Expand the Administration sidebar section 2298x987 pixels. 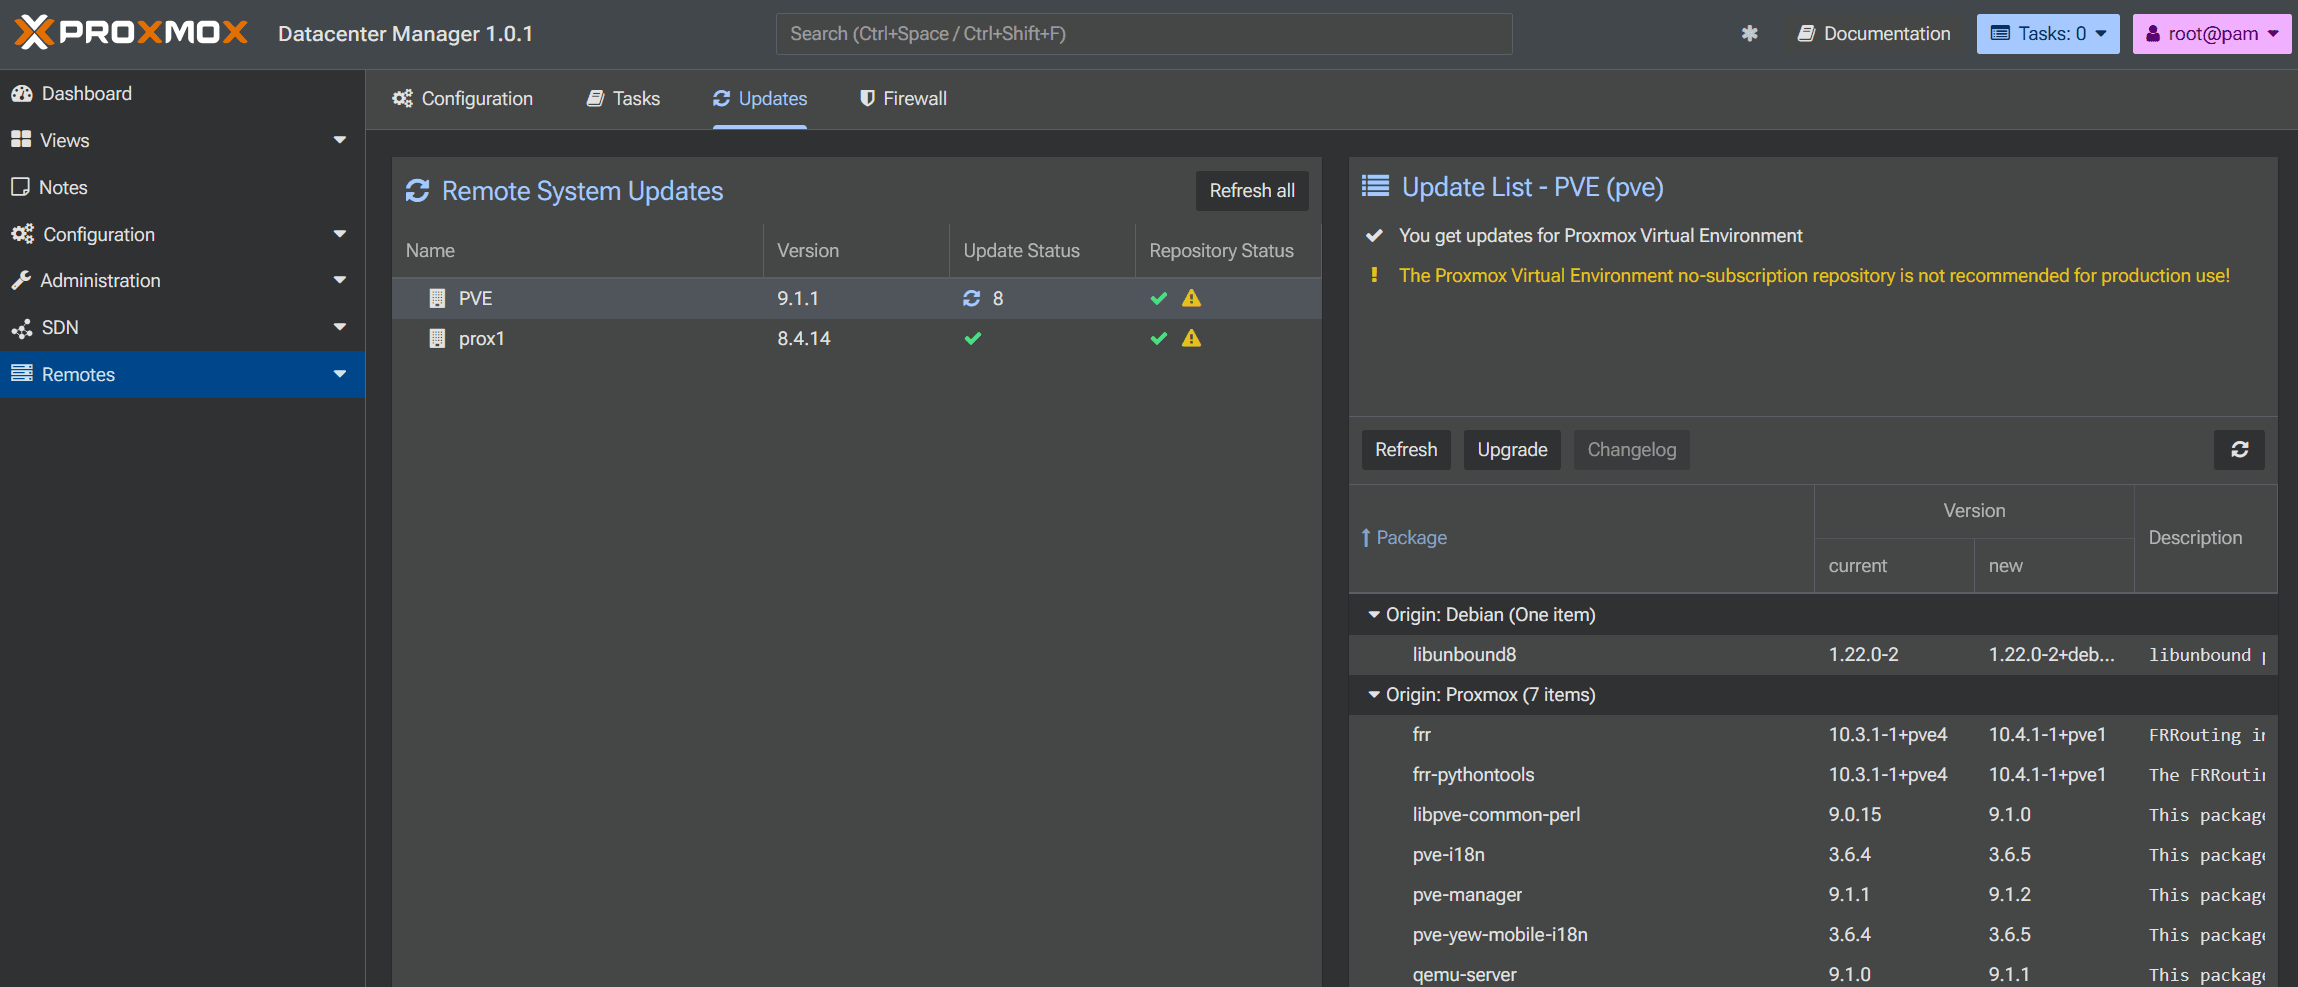(340, 280)
